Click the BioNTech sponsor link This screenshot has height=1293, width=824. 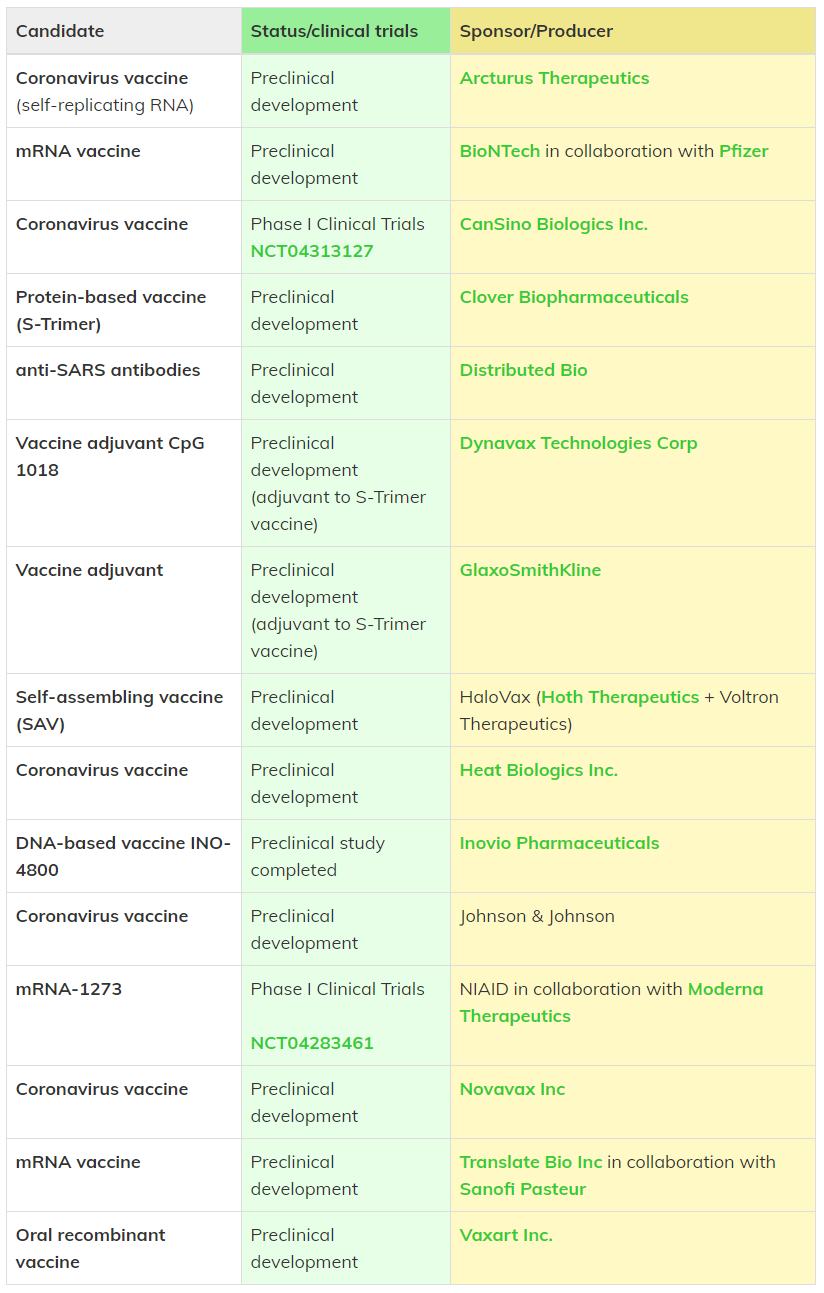click(499, 151)
